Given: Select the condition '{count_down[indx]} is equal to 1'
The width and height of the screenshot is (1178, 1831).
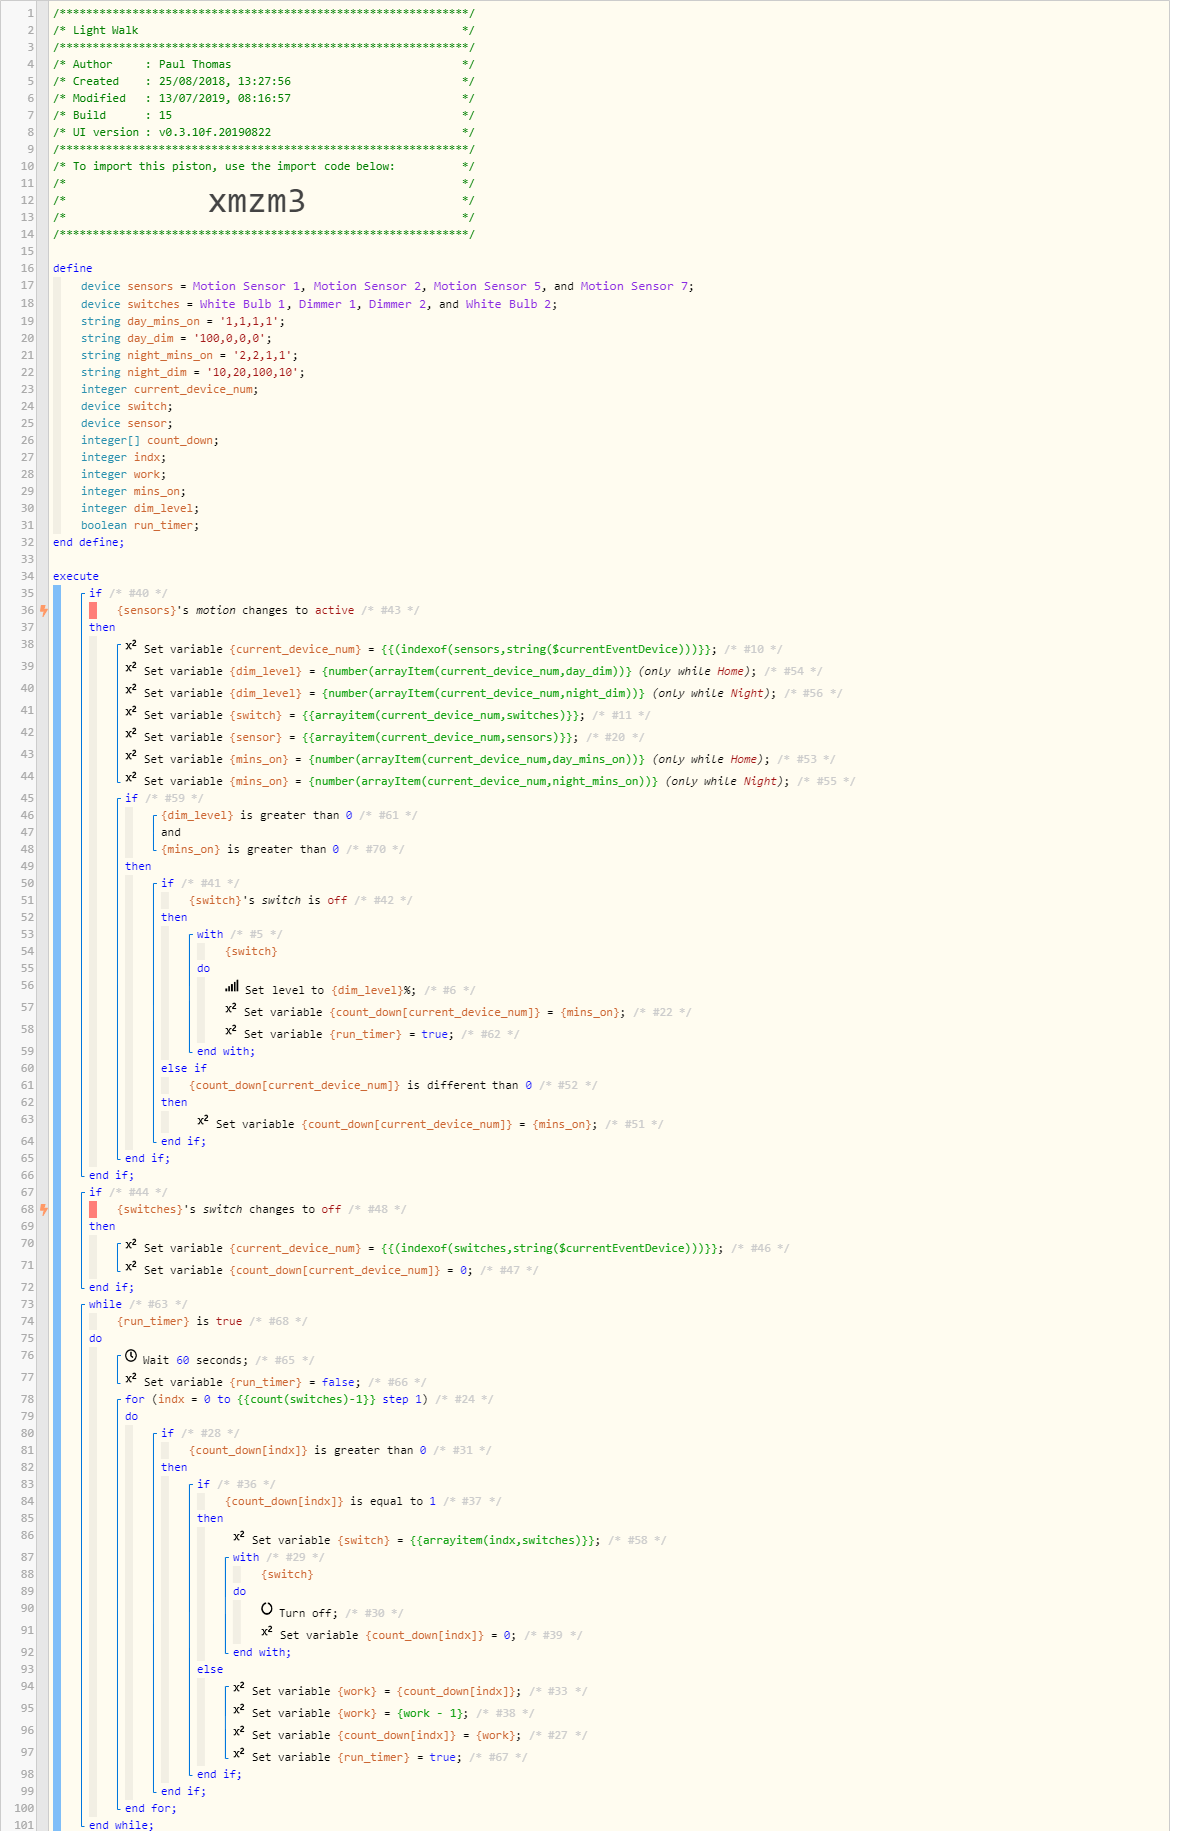Looking at the screenshot, I should coord(331,1501).
